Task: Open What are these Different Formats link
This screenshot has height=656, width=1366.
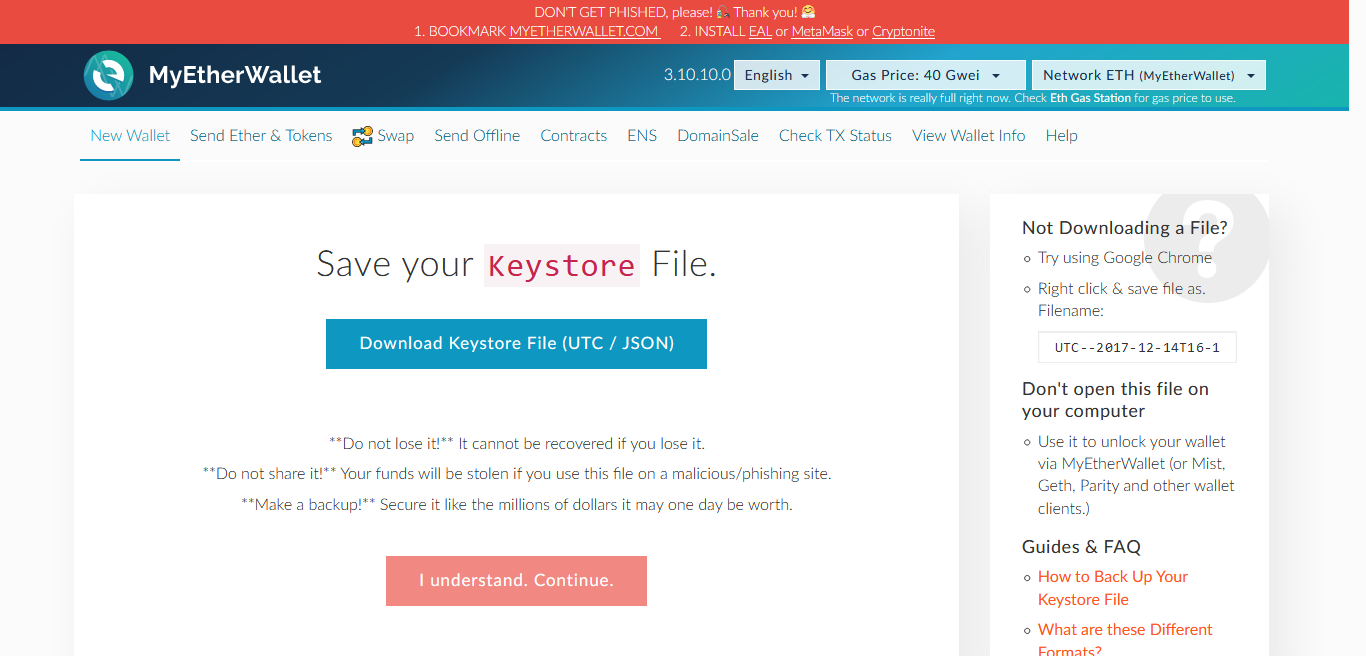Action: click(1125, 640)
